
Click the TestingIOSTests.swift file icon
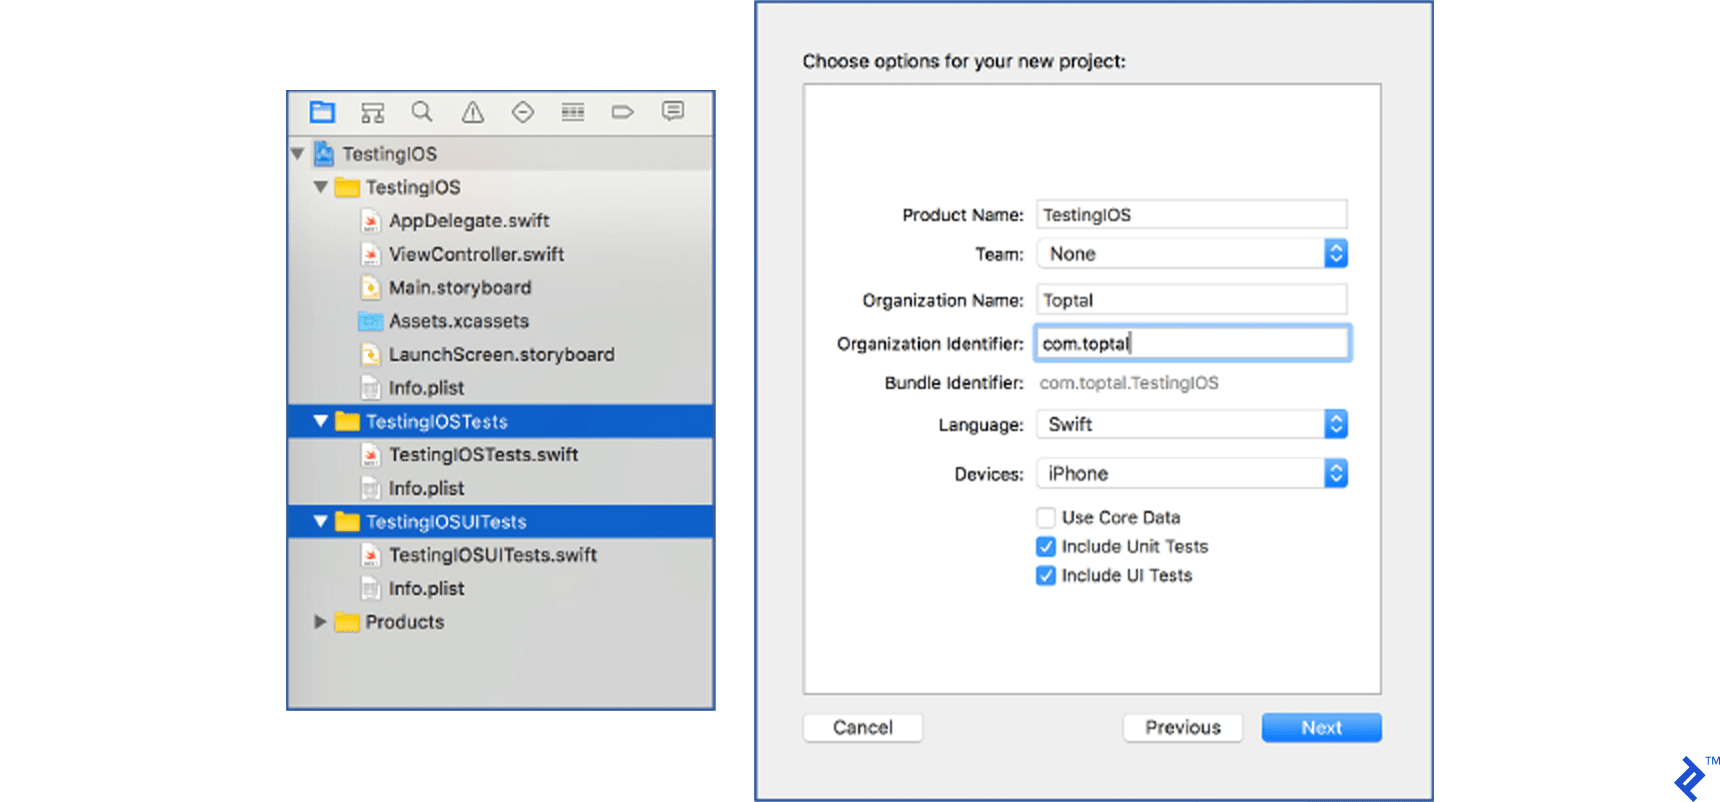(x=371, y=455)
